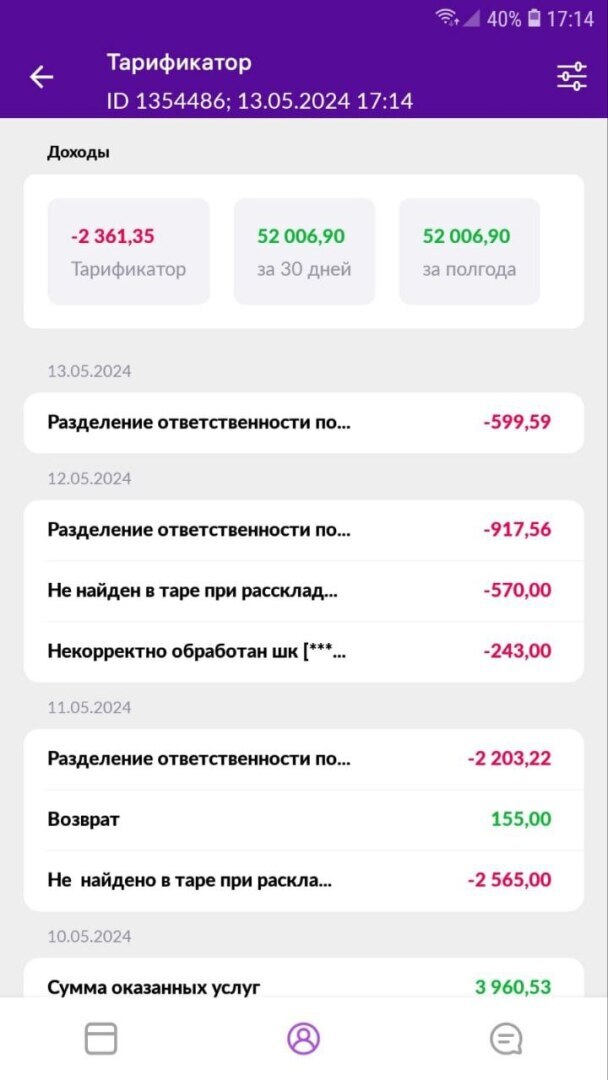
Task: Open the filter settings icon
Action: (571, 77)
